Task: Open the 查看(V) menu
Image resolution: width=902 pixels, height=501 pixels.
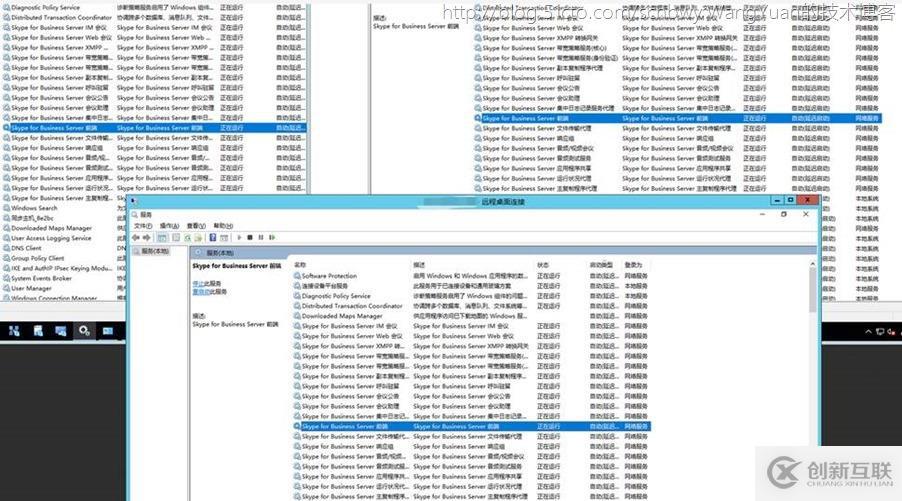Action: tap(196, 226)
